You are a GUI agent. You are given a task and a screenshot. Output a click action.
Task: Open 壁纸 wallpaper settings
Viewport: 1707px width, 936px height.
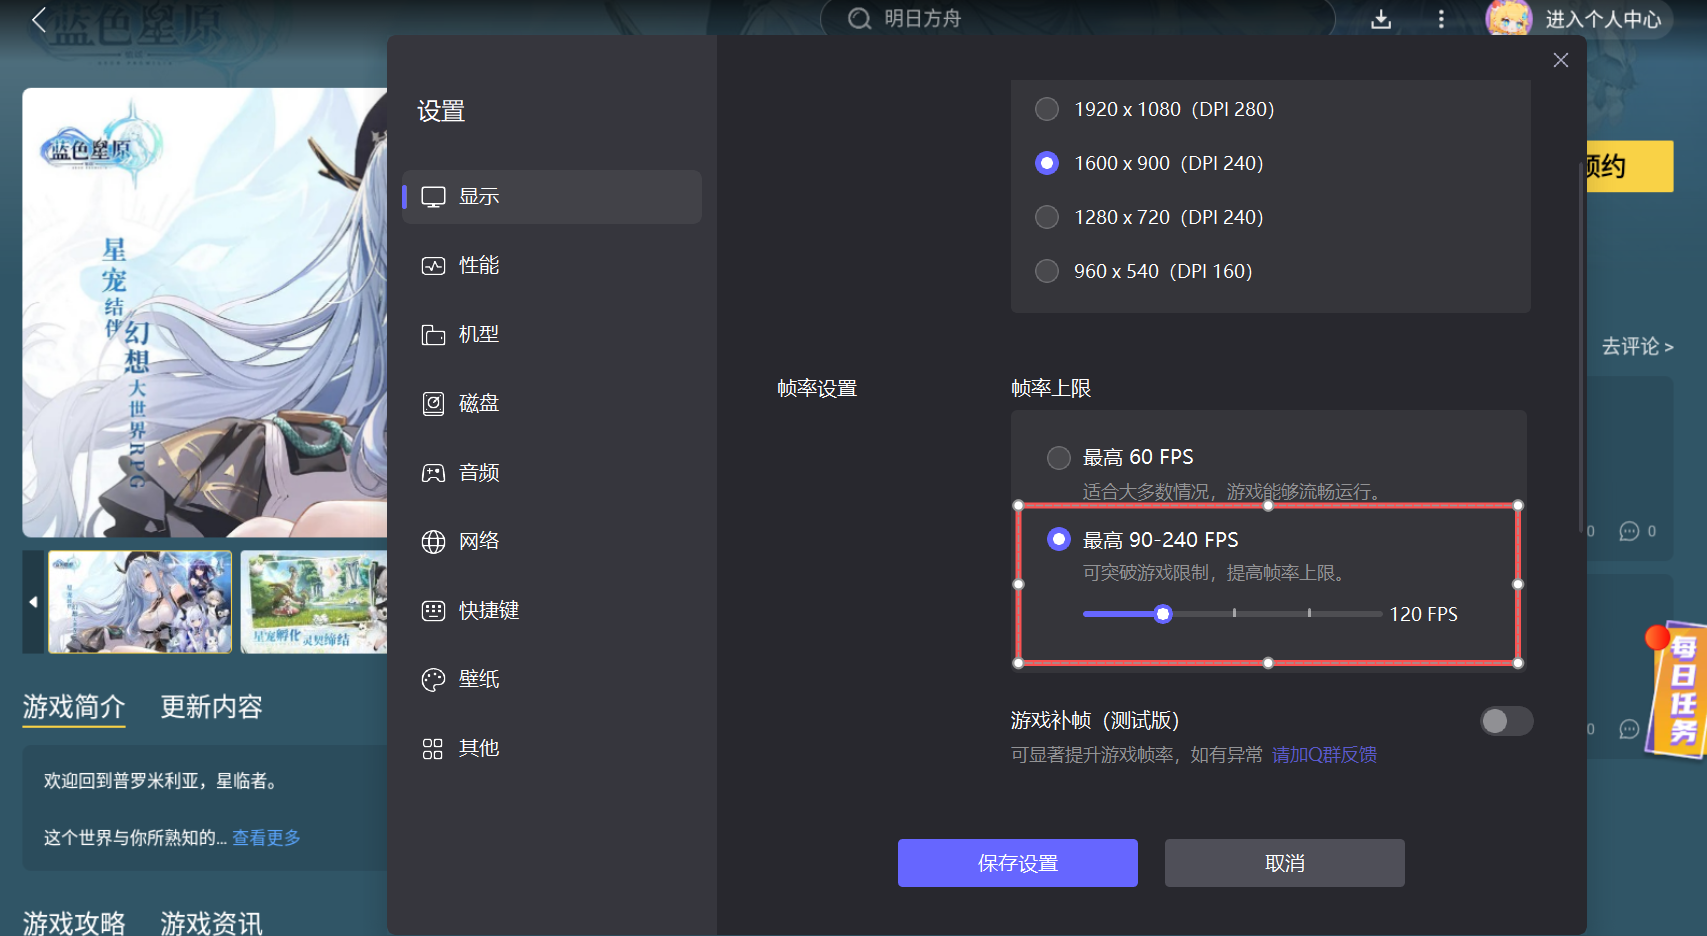552,679
